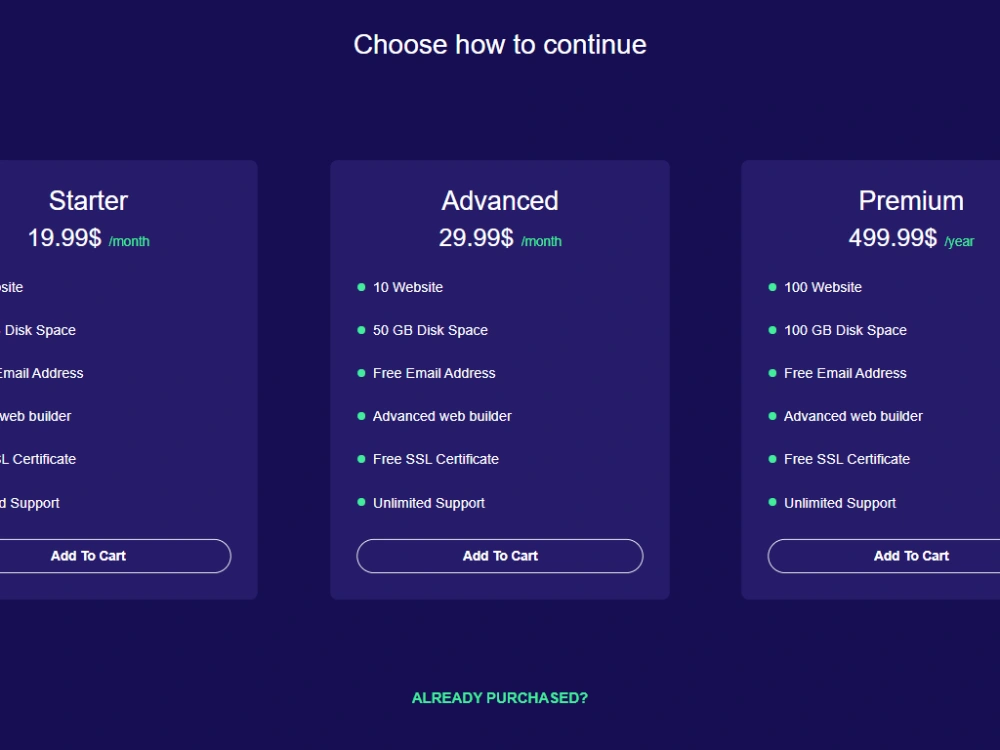Screen dimensions: 1000x750
Task: Click Add To Cart on the Premium plan
Action: pyautogui.click(x=911, y=556)
